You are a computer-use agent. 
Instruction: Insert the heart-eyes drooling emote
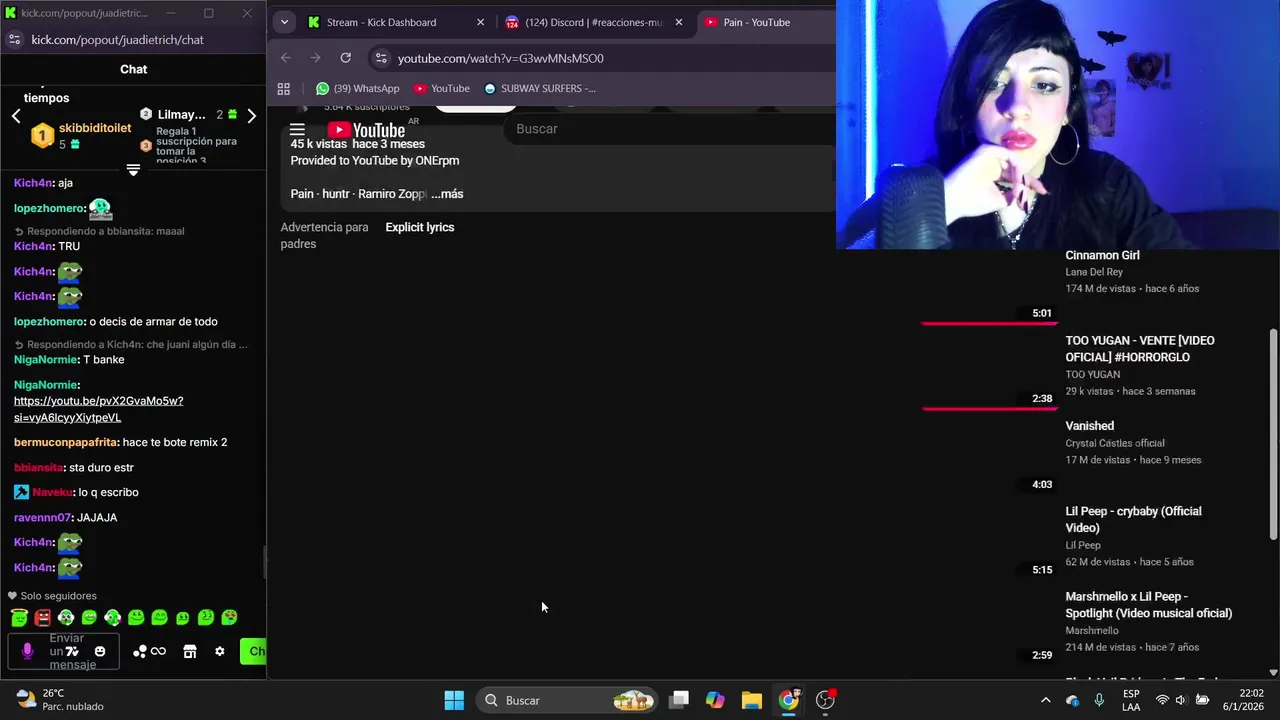coord(229,618)
